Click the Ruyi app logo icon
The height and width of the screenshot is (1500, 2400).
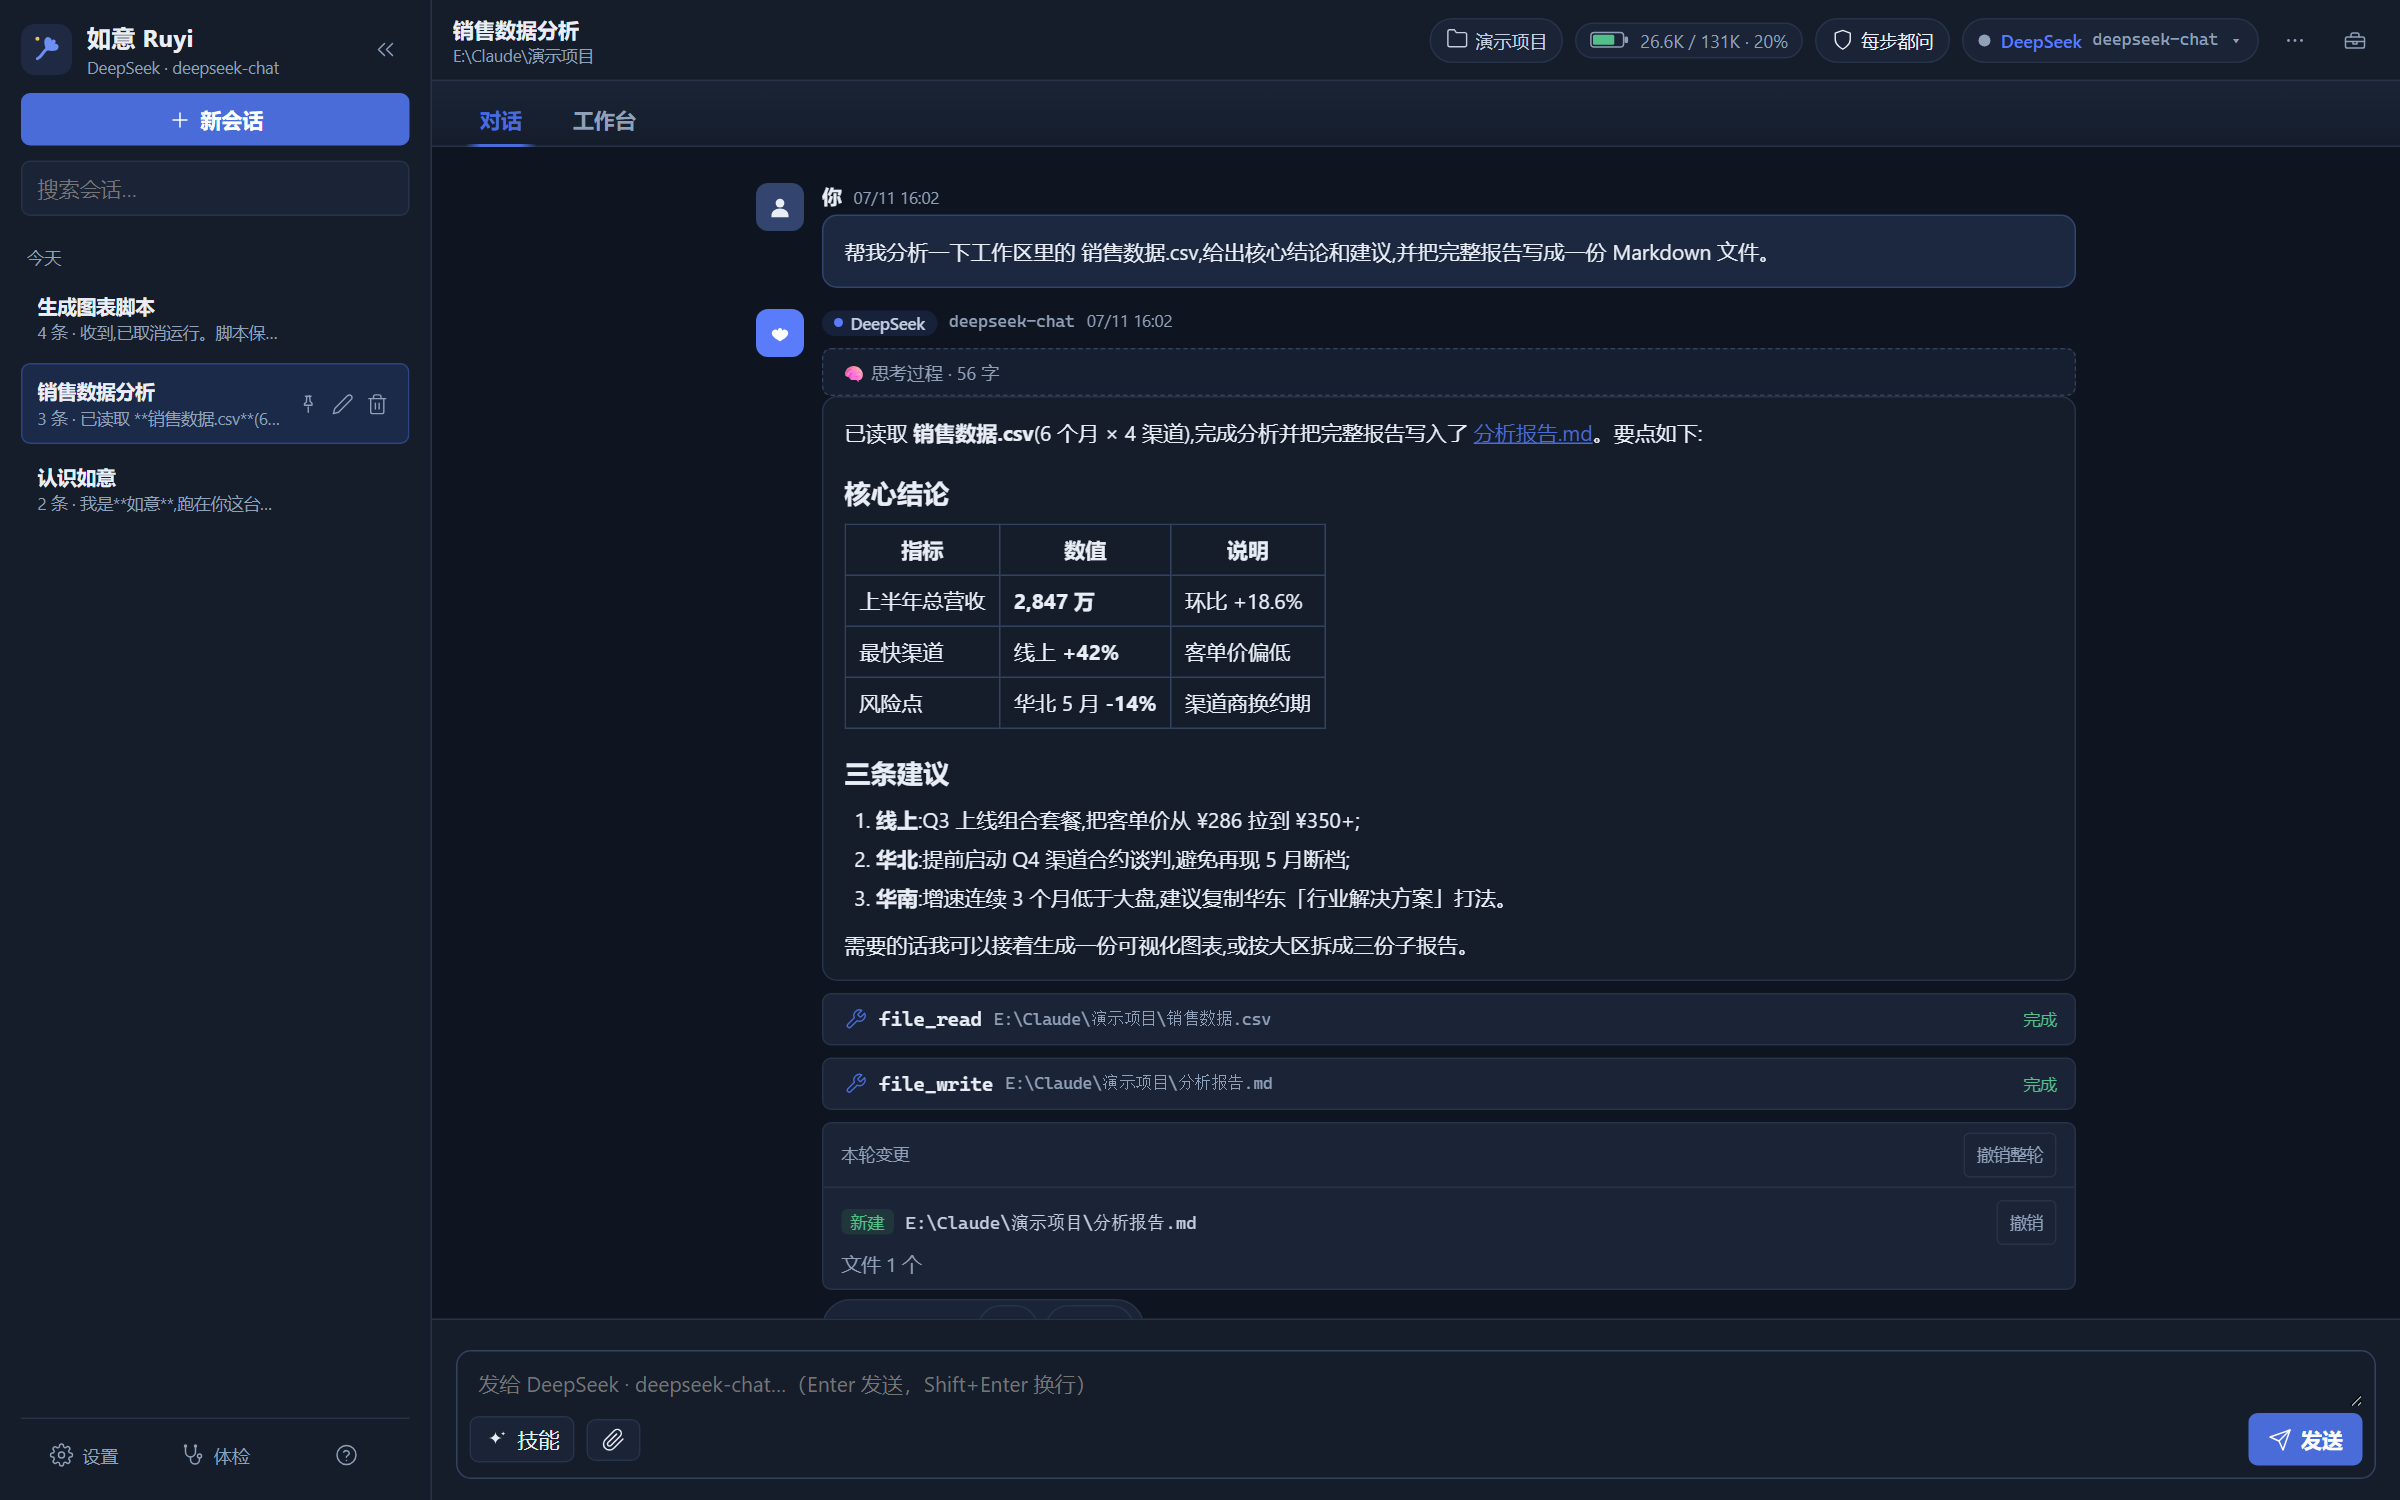pyautogui.click(x=46, y=49)
